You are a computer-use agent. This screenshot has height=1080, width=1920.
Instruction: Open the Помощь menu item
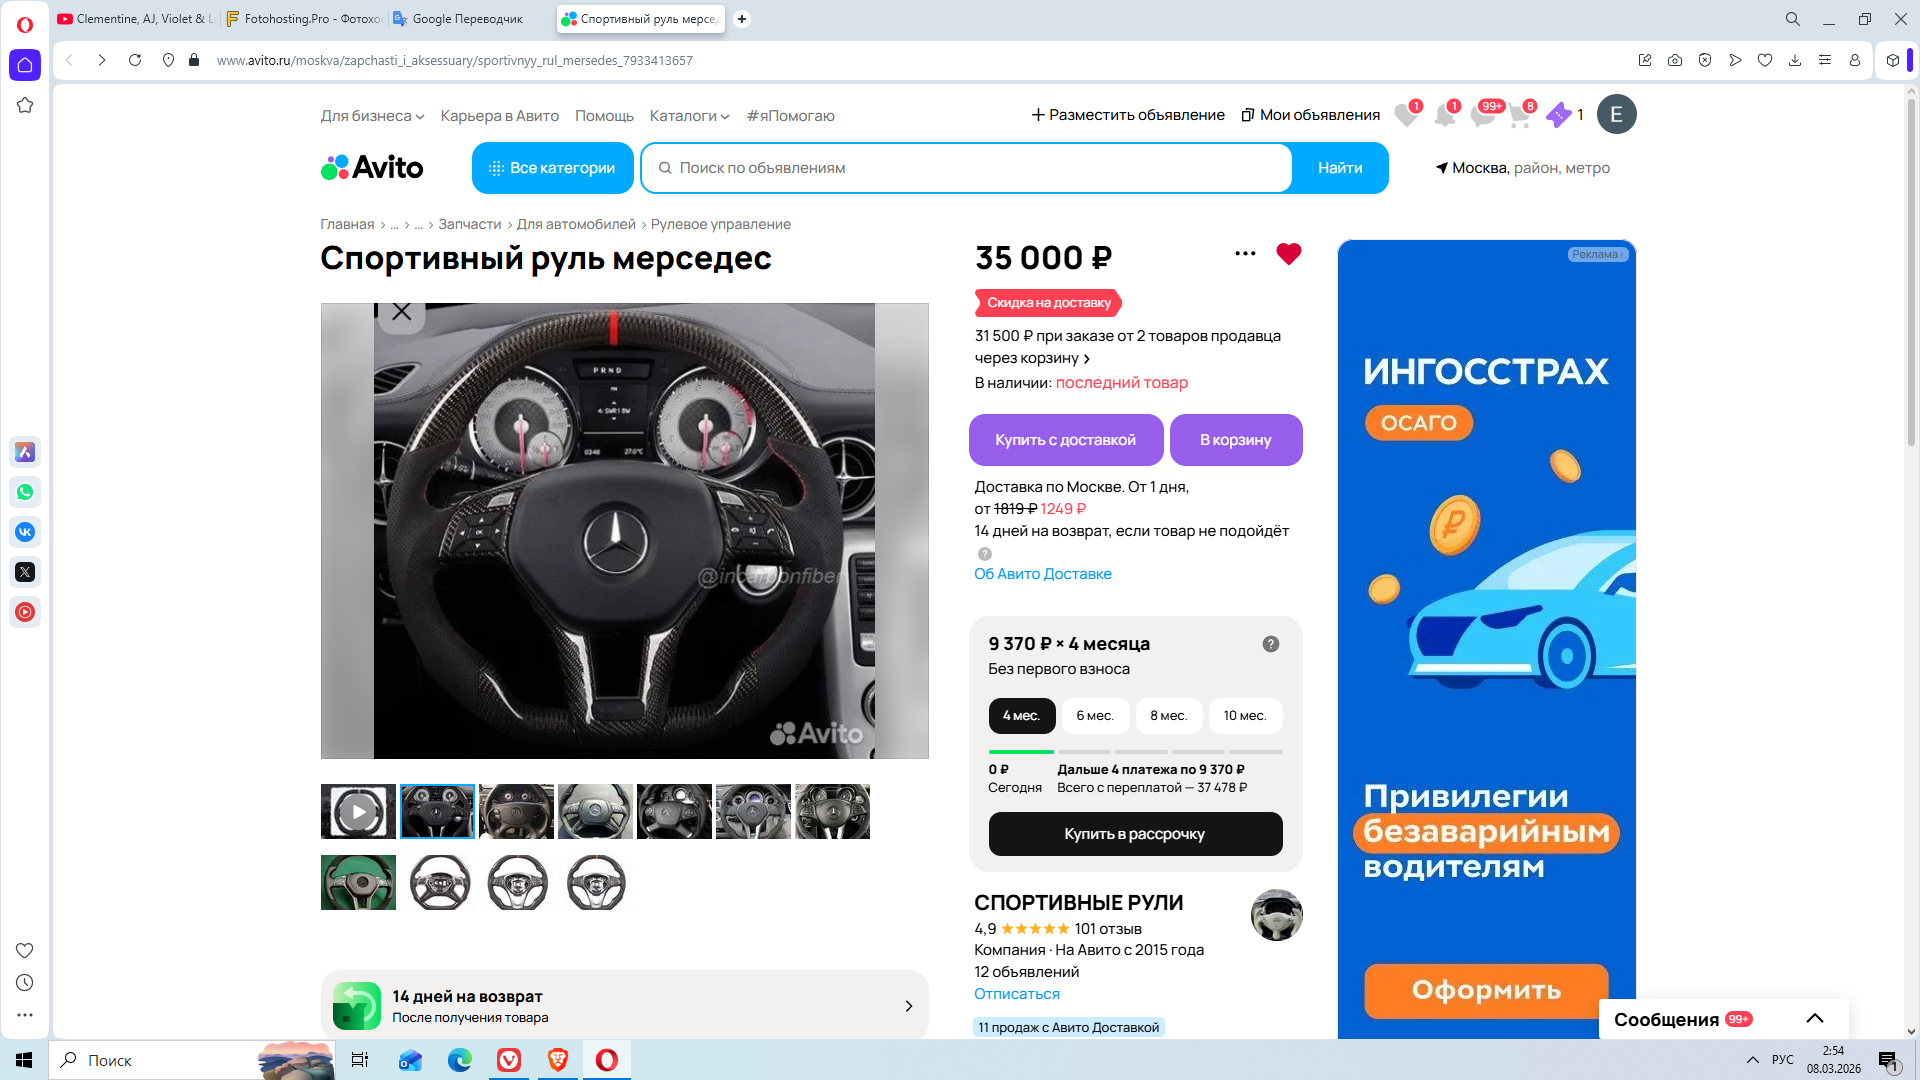click(604, 116)
